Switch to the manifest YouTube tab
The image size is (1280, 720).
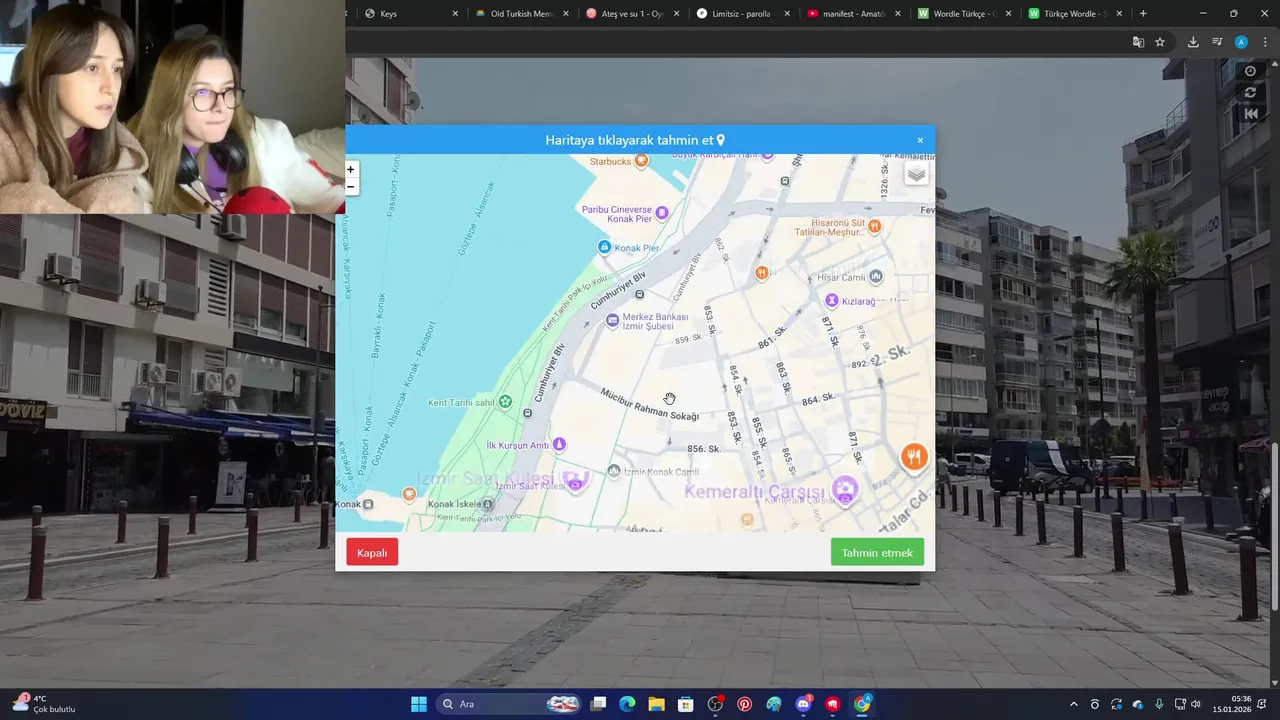pyautogui.click(x=853, y=14)
